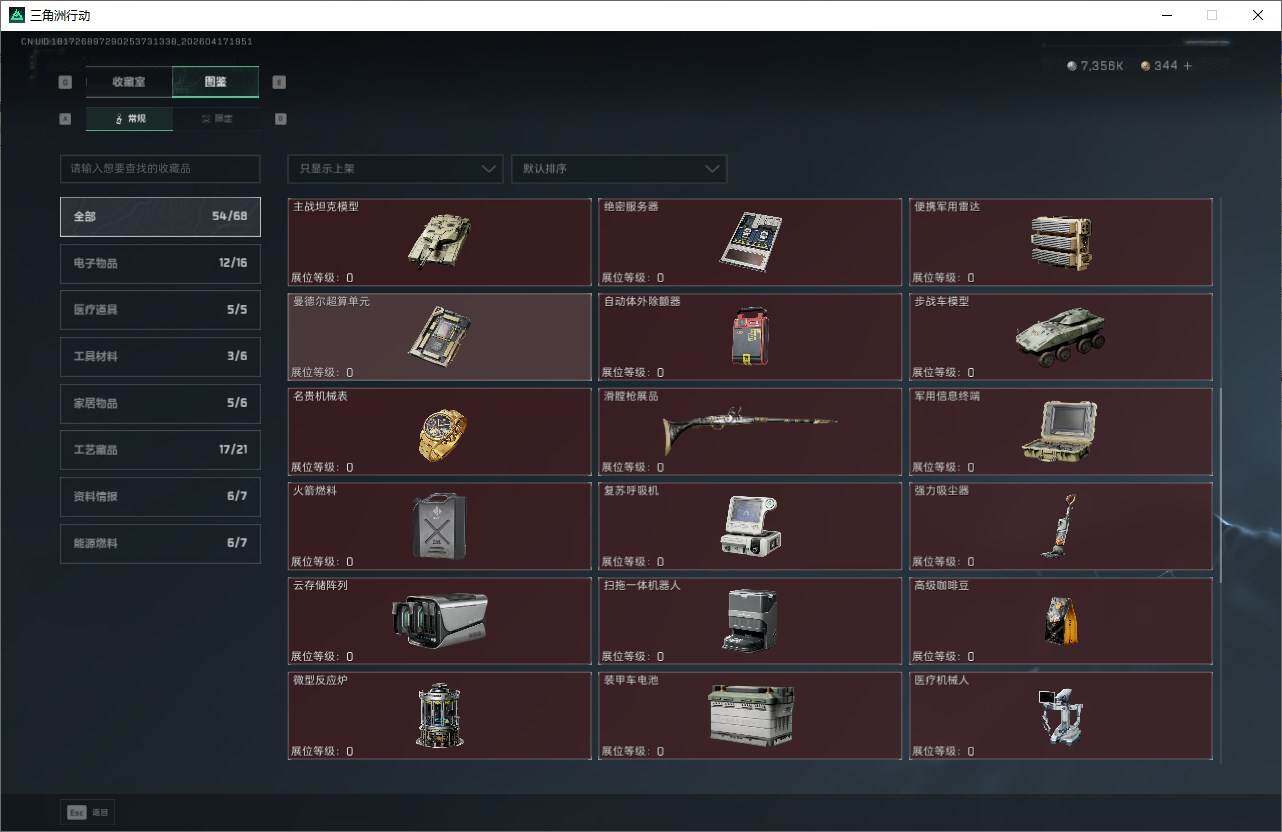The height and width of the screenshot is (832, 1282).
Task: Click the 军用信息终端 terminal icon
Action: click(1060, 431)
